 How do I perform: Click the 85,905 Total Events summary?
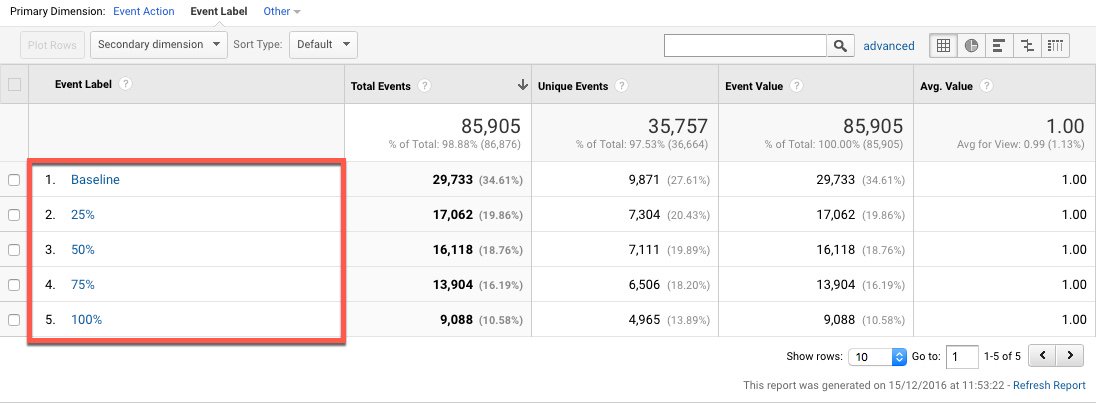click(491, 126)
